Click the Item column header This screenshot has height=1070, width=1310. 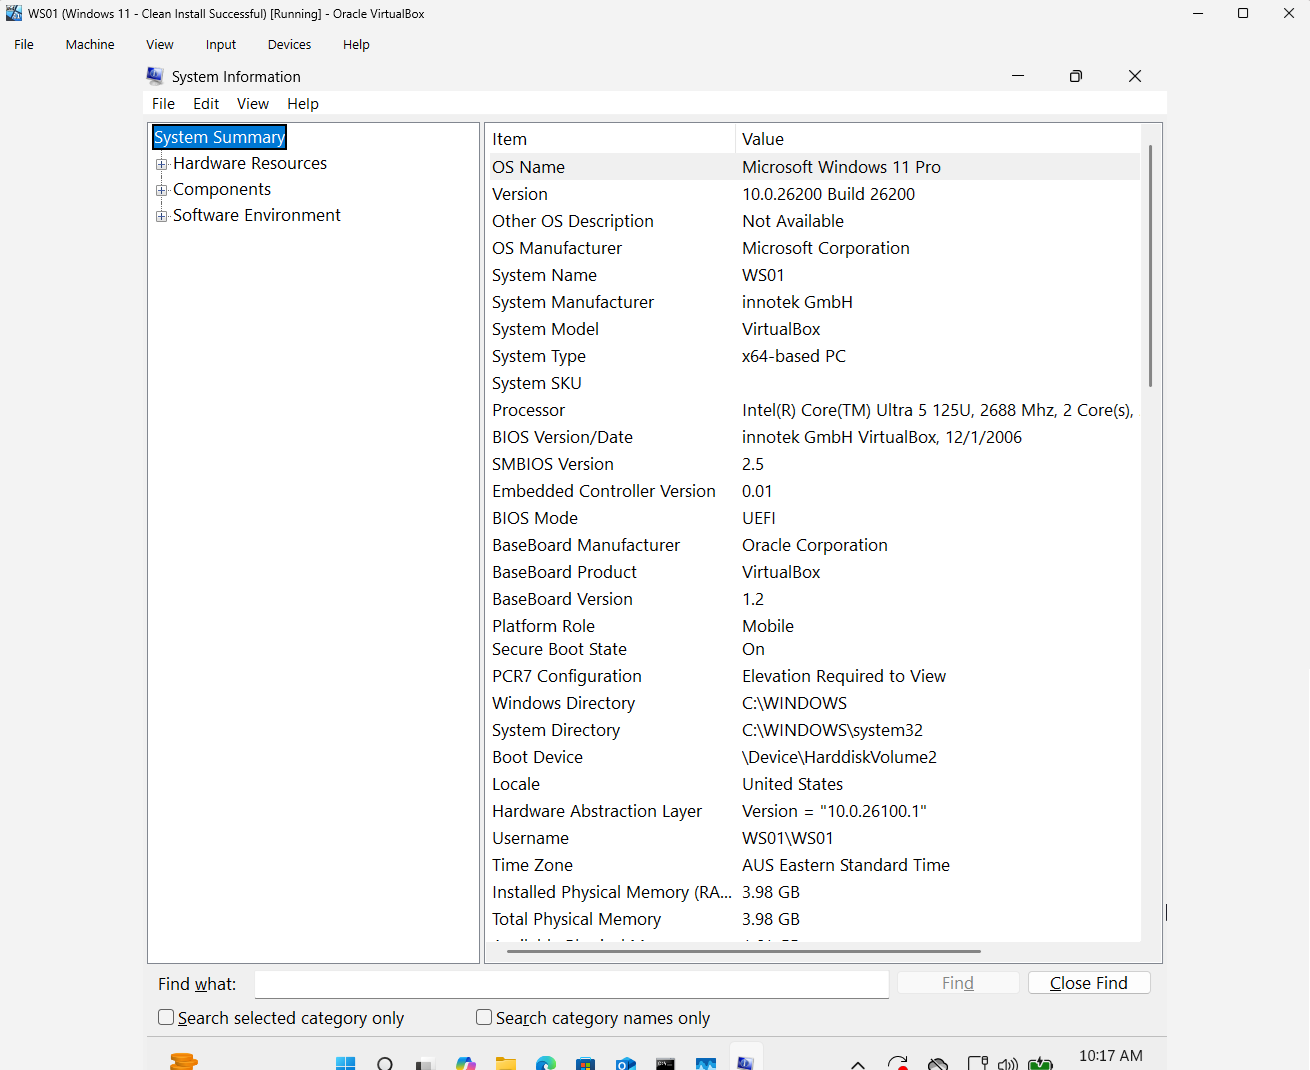[x=610, y=139]
